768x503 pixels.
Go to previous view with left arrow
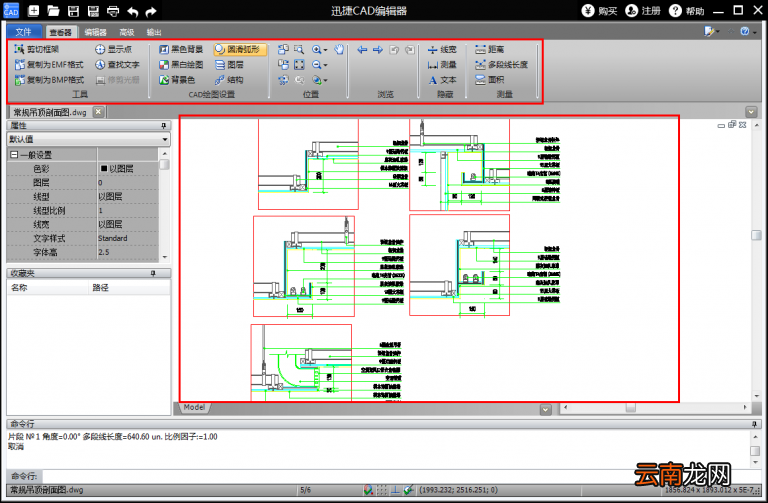pos(362,49)
